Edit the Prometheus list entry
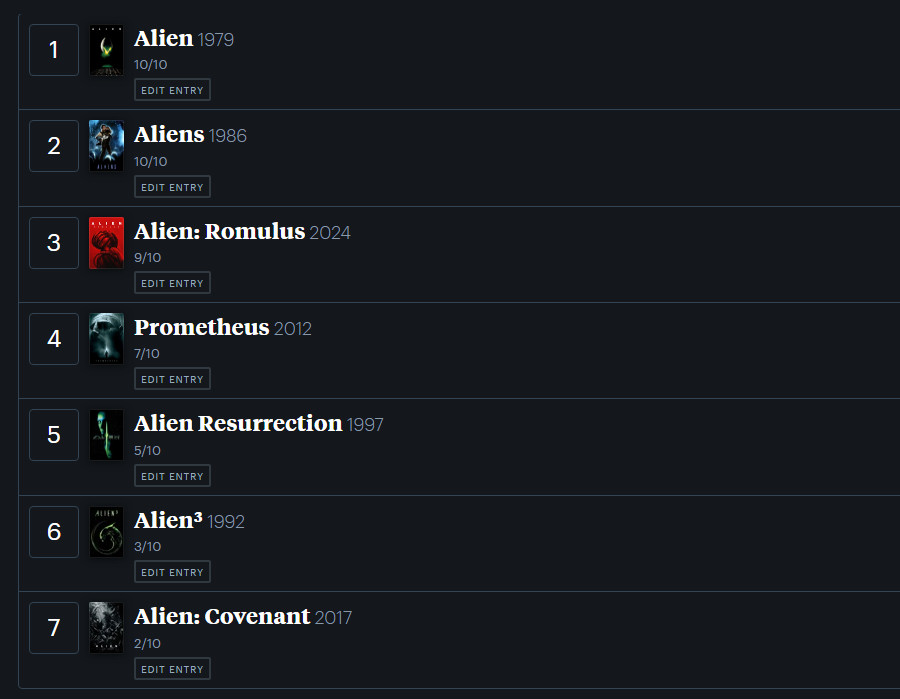900x699 pixels. 172,379
